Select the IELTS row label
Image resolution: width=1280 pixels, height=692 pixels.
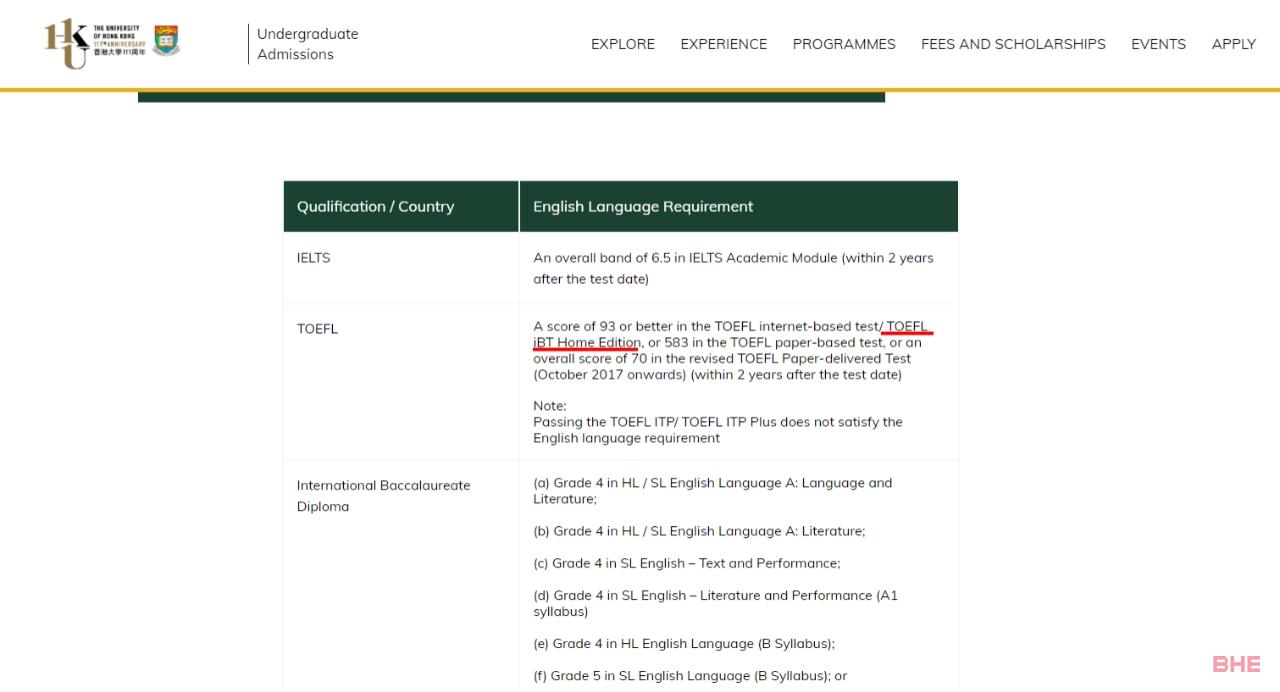[313, 258]
